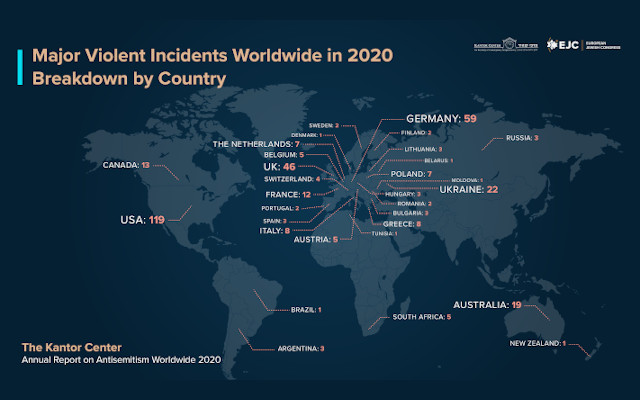
Task: Click 'The Kantor Center' footer heading
Action: (72, 347)
